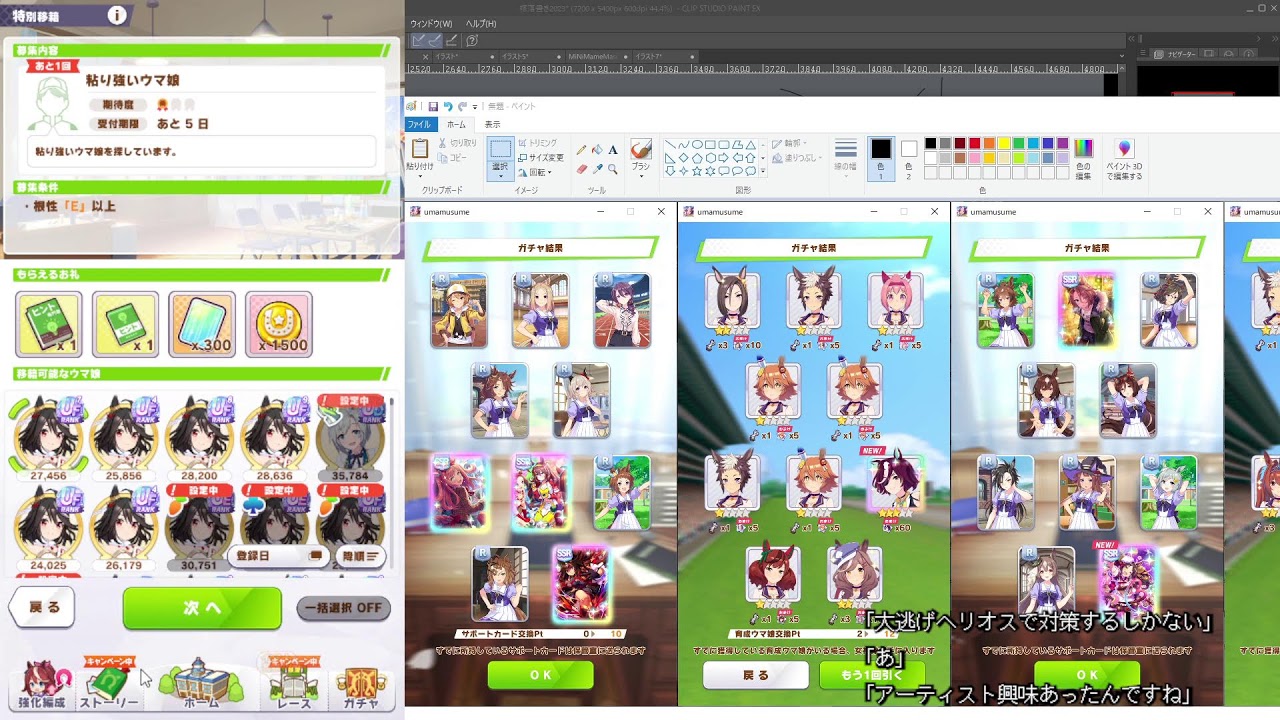Viewport: 1280px width, 720px height.
Task: Click the Magnifier tool in Paint
Action: pos(613,169)
